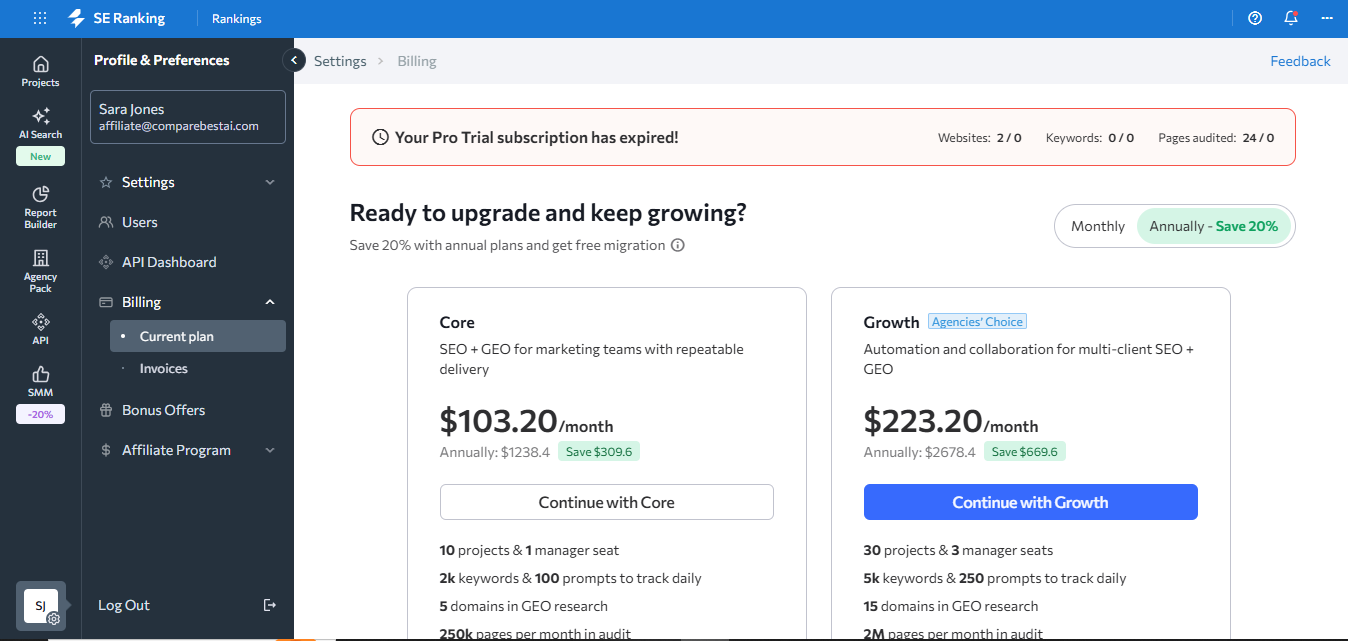
Task: Open Sara Jones account card
Action: [188, 117]
